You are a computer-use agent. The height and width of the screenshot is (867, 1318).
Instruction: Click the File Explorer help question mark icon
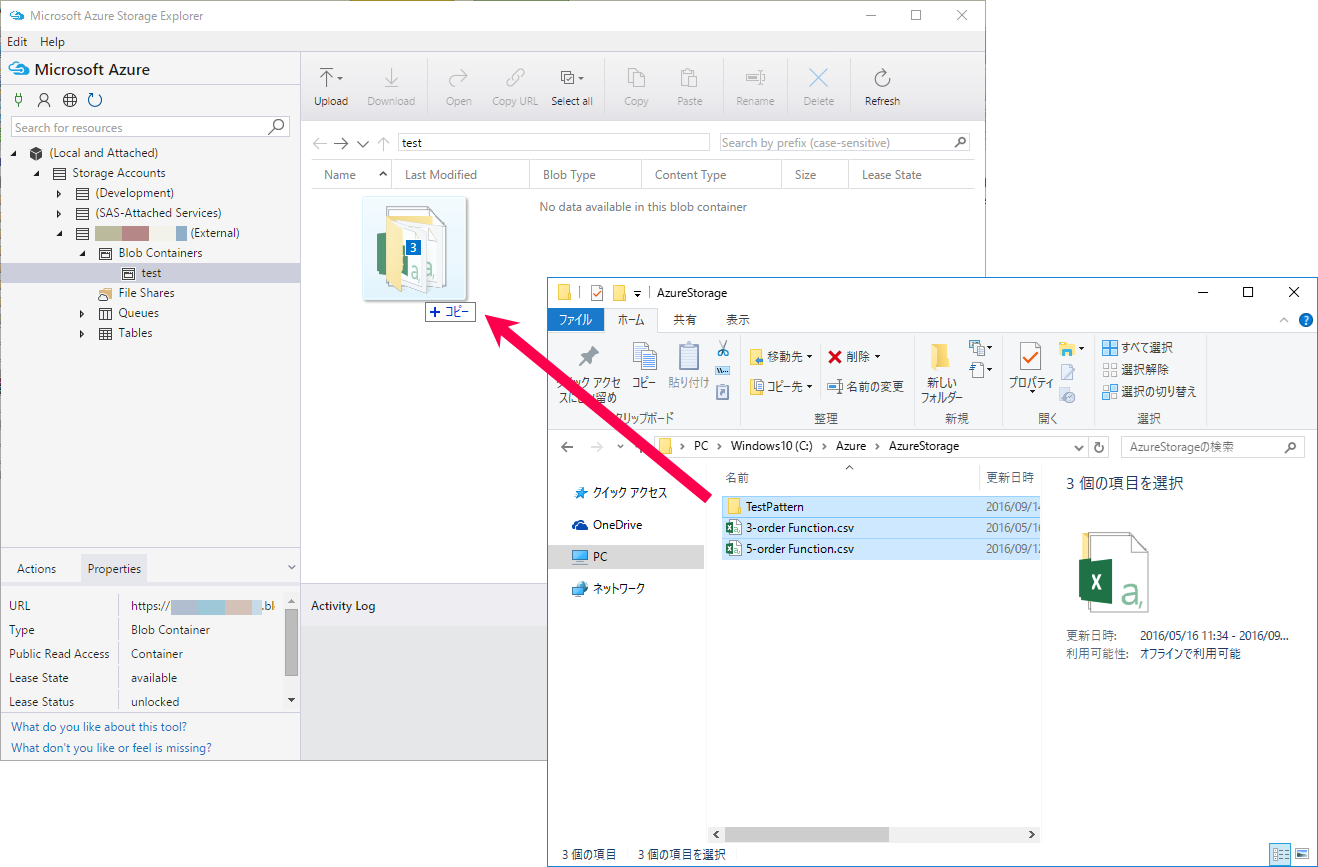tap(1305, 320)
